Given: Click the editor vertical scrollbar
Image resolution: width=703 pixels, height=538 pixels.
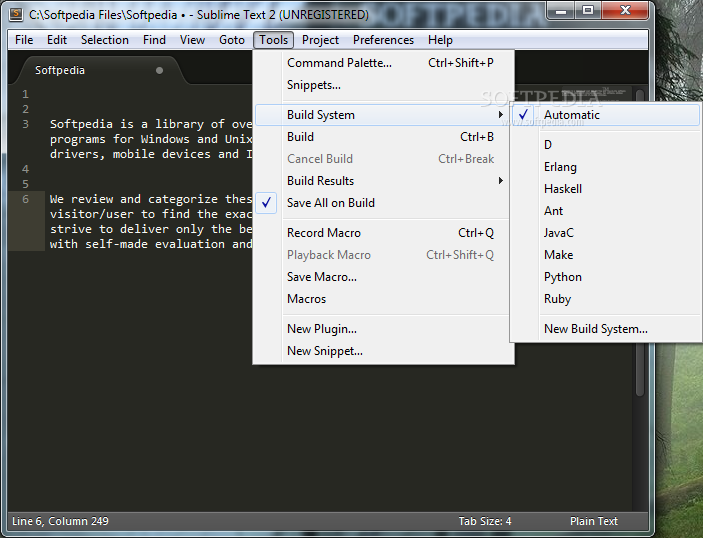Looking at the screenshot, I should [640, 242].
